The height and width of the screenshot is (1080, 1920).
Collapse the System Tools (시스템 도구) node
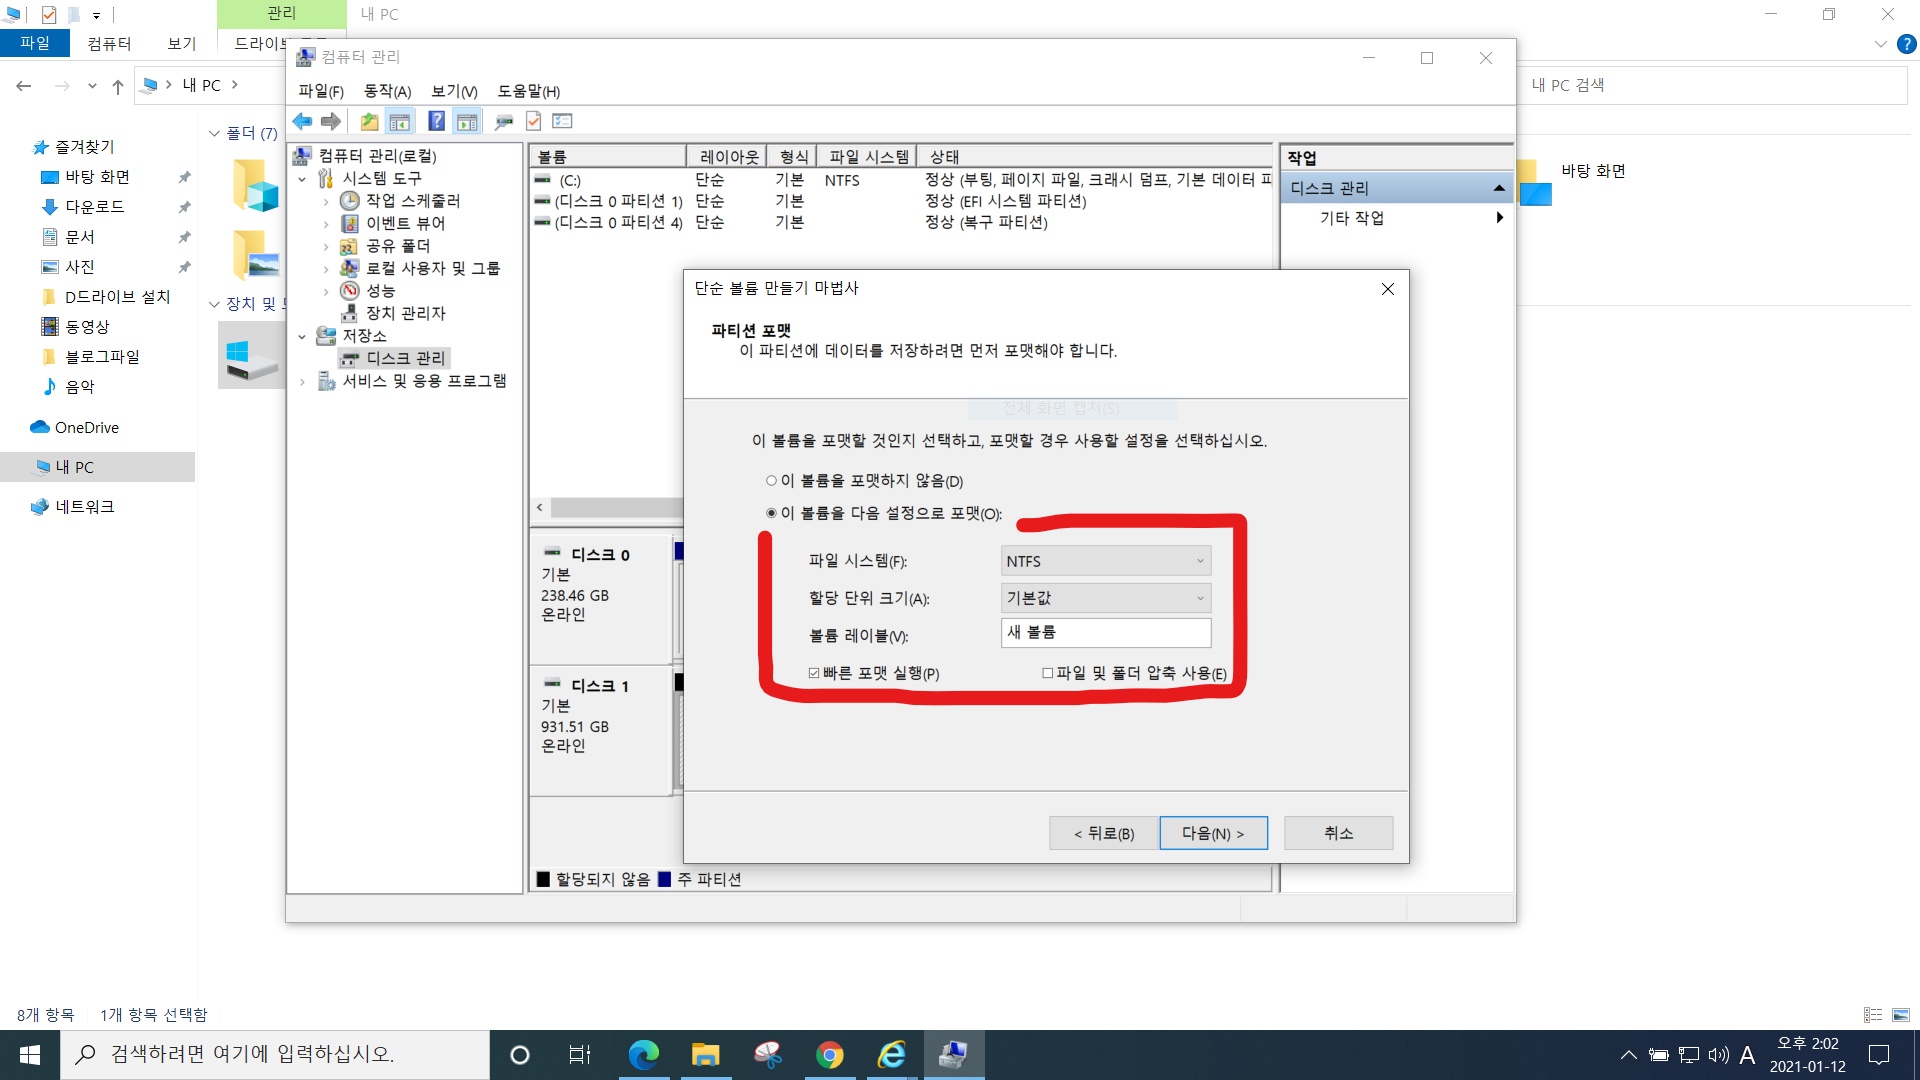pos(302,179)
